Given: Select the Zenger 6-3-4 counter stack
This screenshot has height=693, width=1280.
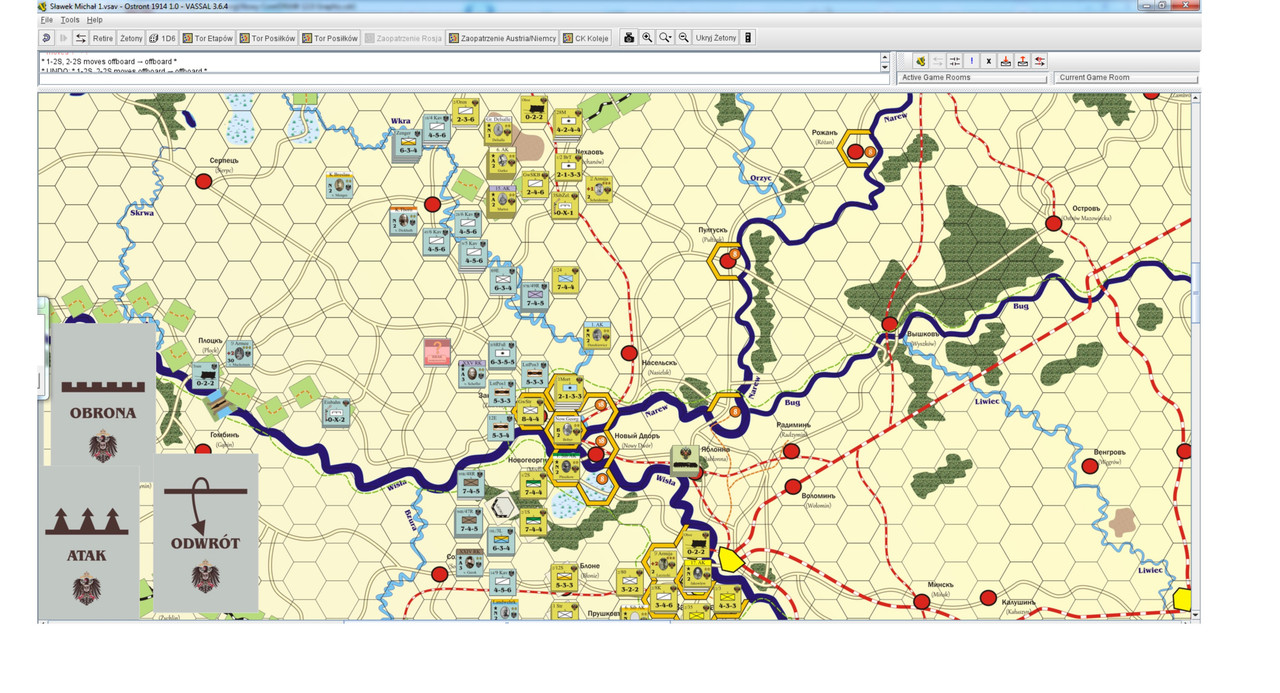Looking at the screenshot, I should click(x=407, y=146).
